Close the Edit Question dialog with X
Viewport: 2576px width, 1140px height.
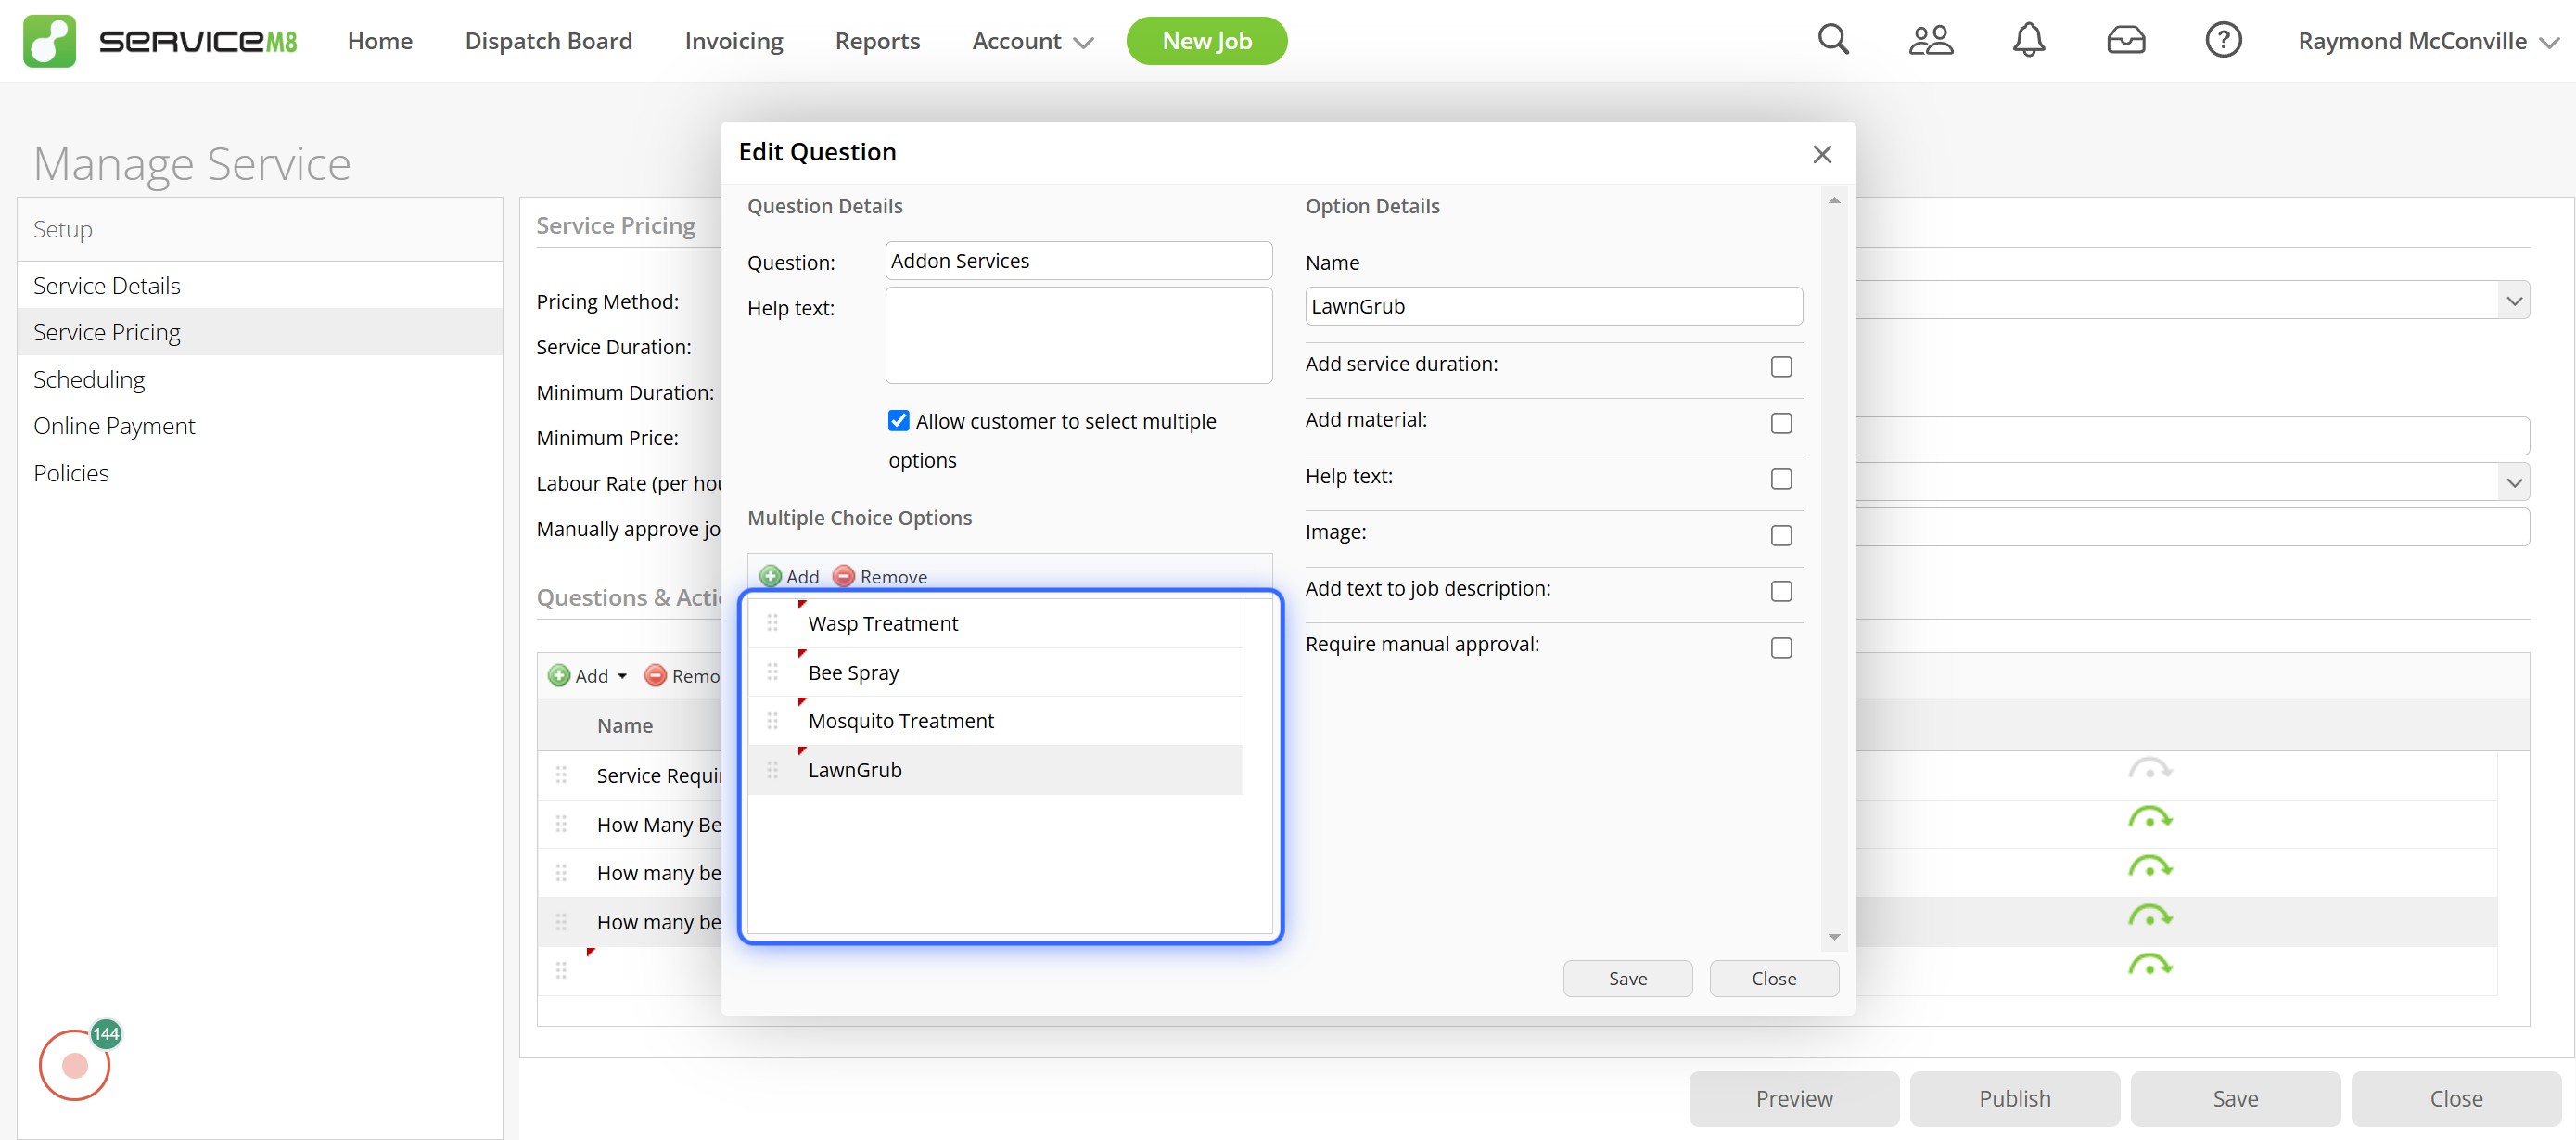(x=1821, y=154)
